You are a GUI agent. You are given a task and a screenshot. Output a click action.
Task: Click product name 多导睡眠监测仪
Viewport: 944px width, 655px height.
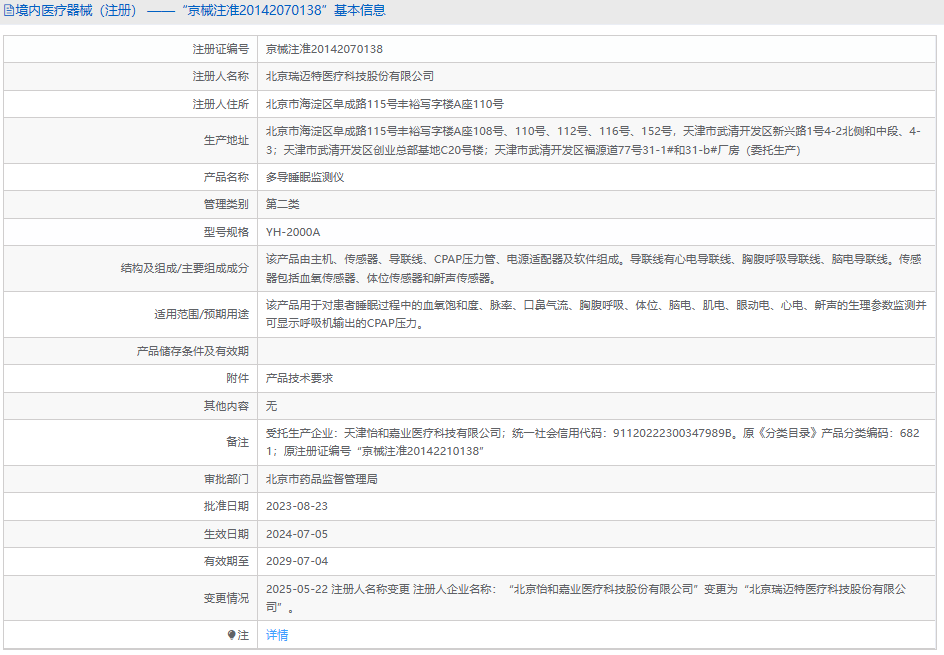coord(305,177)
